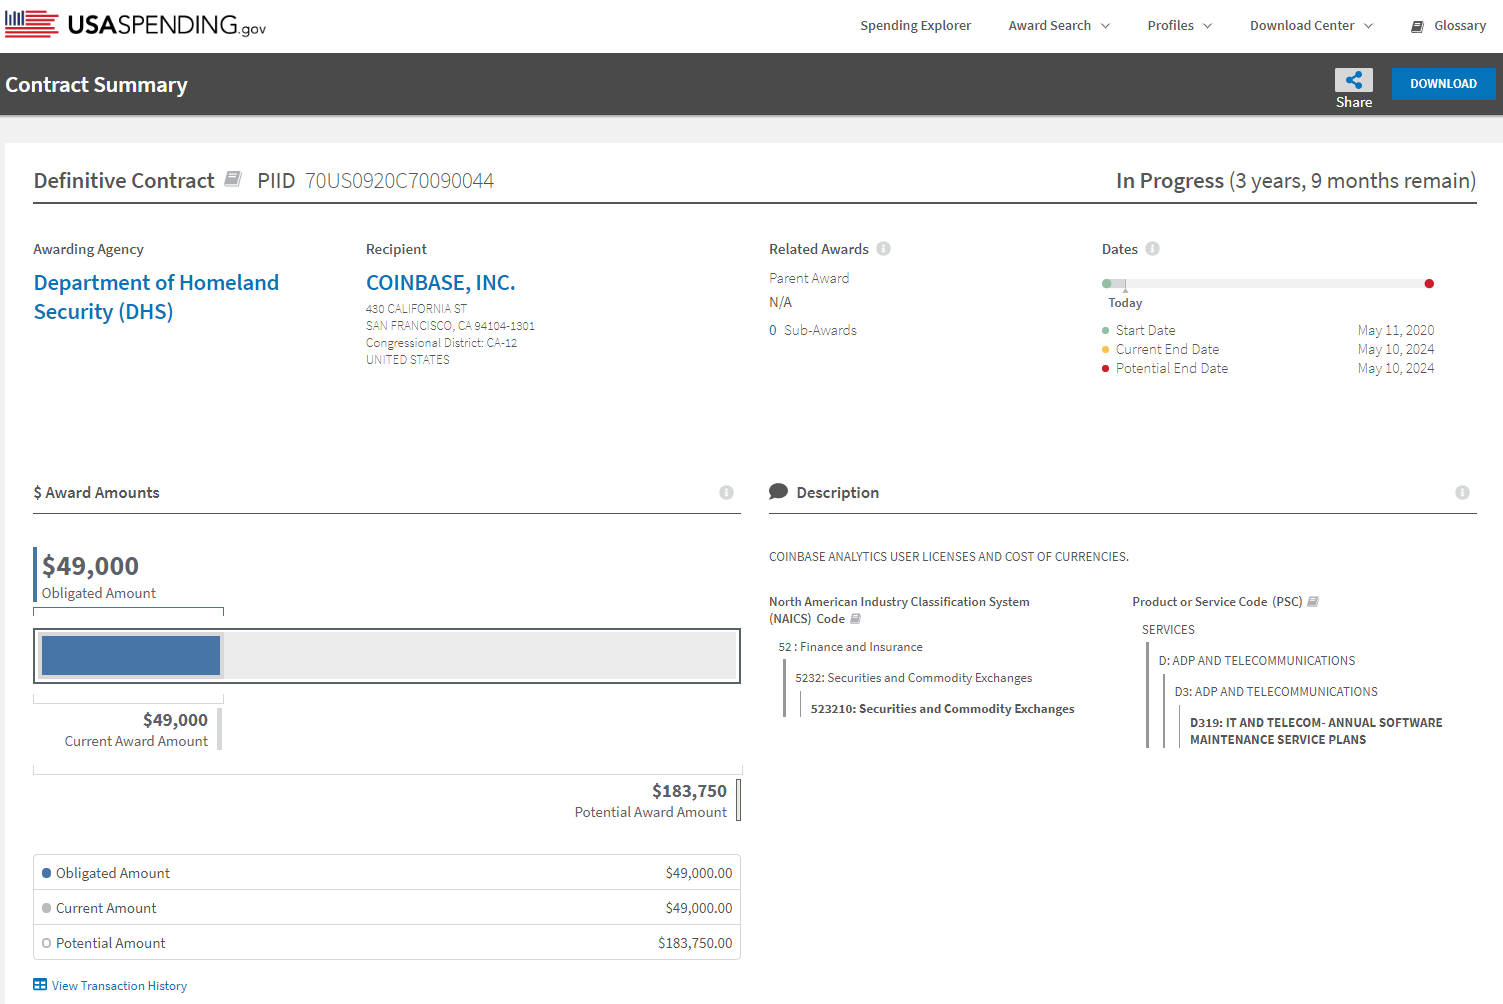
Task: Click the gray Current Amount legend dot
Action: (46, 908)
